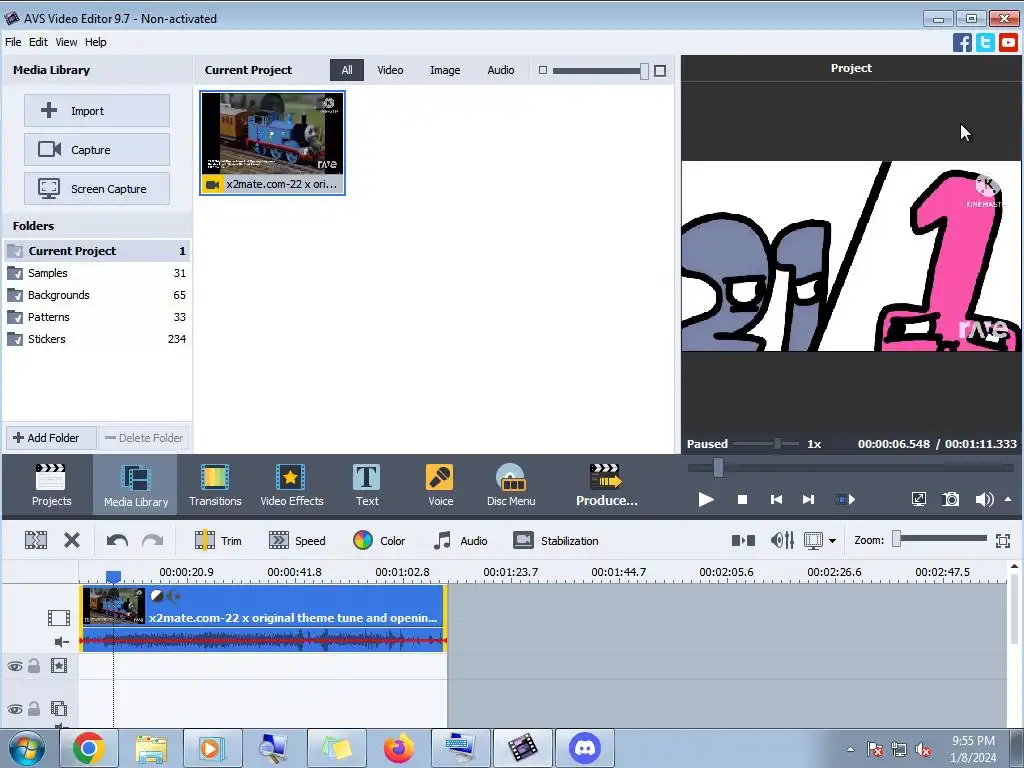Go to next frame
This screenshot has width=1024, height=768.
[808, 500]
